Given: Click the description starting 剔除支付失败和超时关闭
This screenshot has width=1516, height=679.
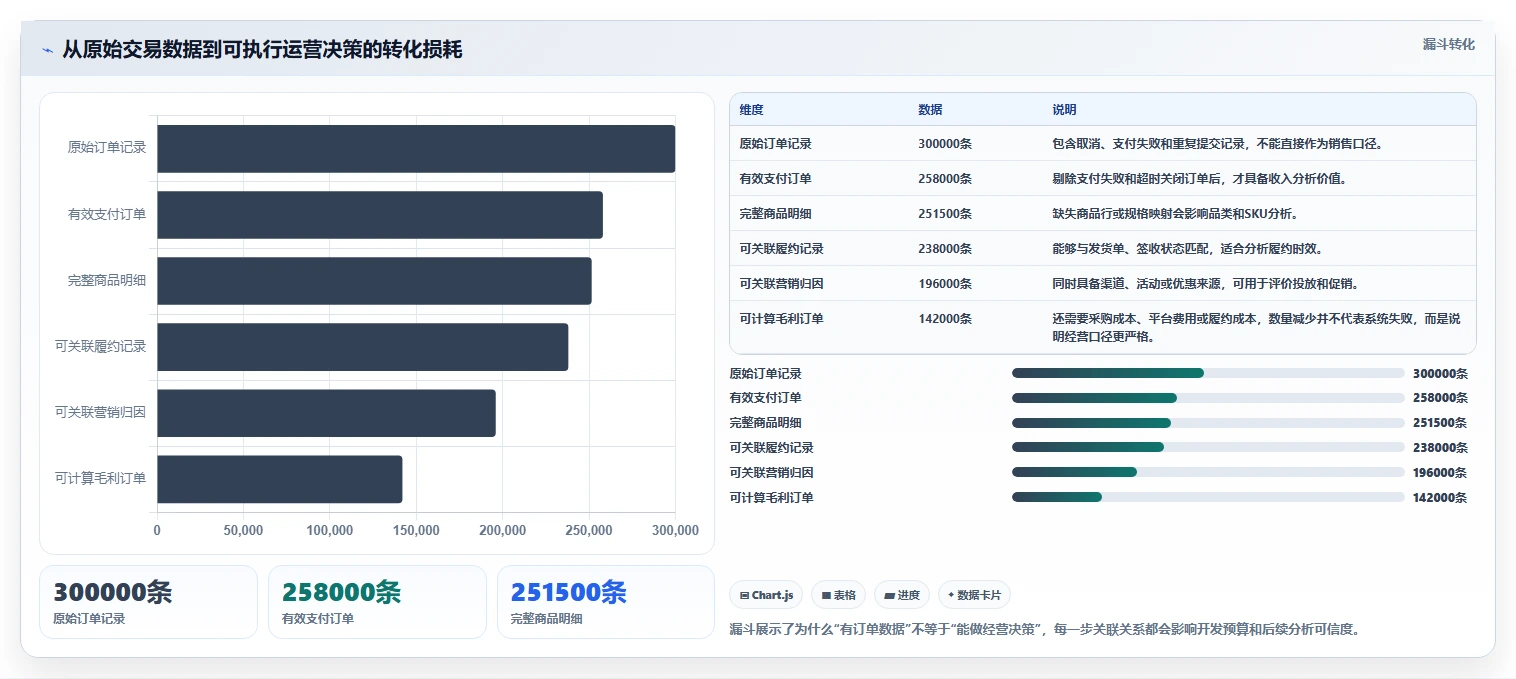Looking at the screenshot, I should [x=1199, y=179].
